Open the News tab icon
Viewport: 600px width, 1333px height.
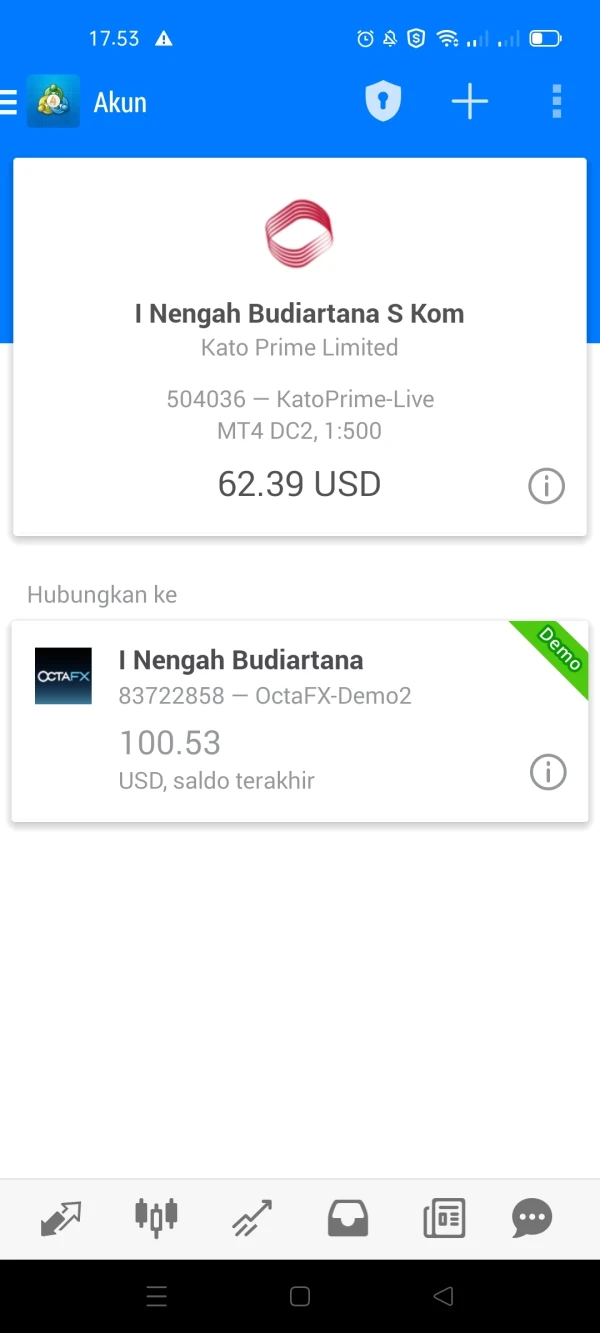pyautogui.click(x=443, y=1218)
